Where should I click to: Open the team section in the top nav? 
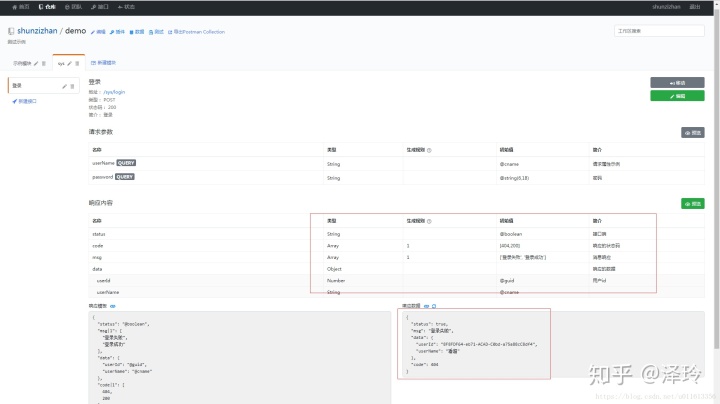[73, 7]
